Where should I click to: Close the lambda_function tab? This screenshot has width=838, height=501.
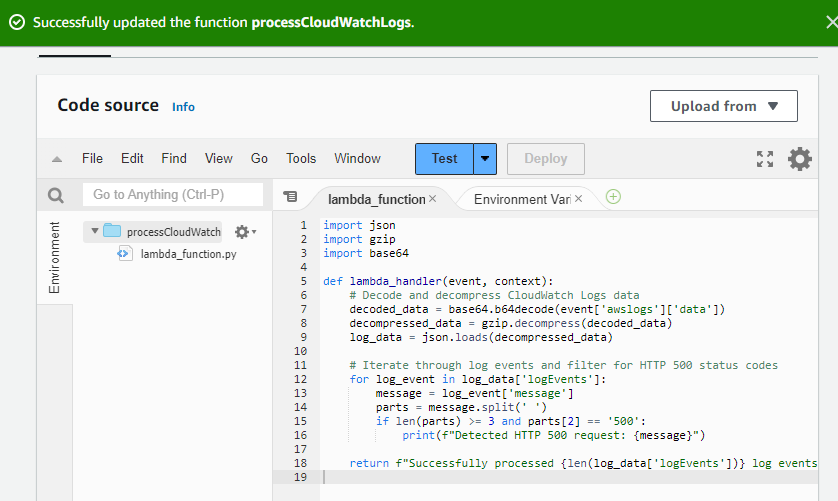click(x=432, y=199)
